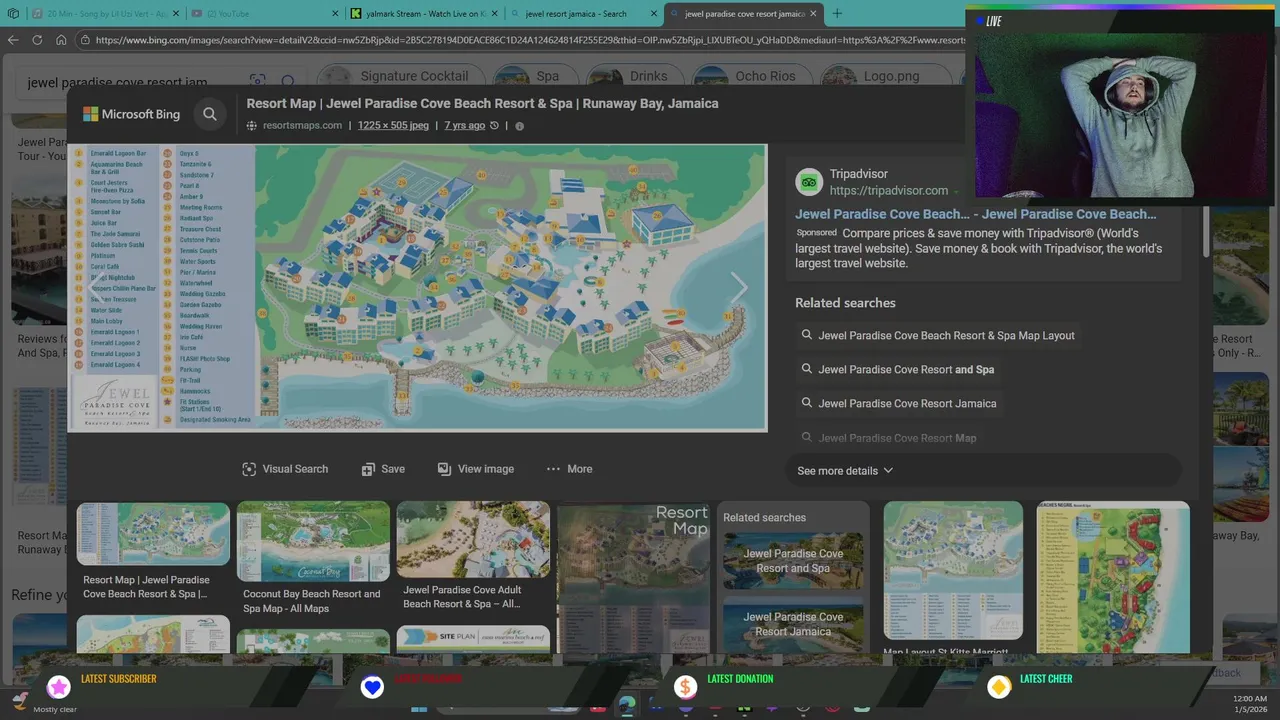Click the browser address bar URL
This screenshot has width=1280, height=720.
click(530, 40)
